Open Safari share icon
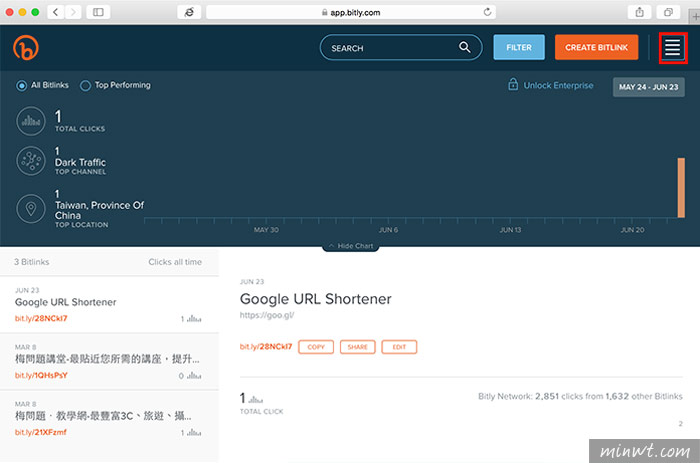 pyautogui.click(x=640, y=12)
